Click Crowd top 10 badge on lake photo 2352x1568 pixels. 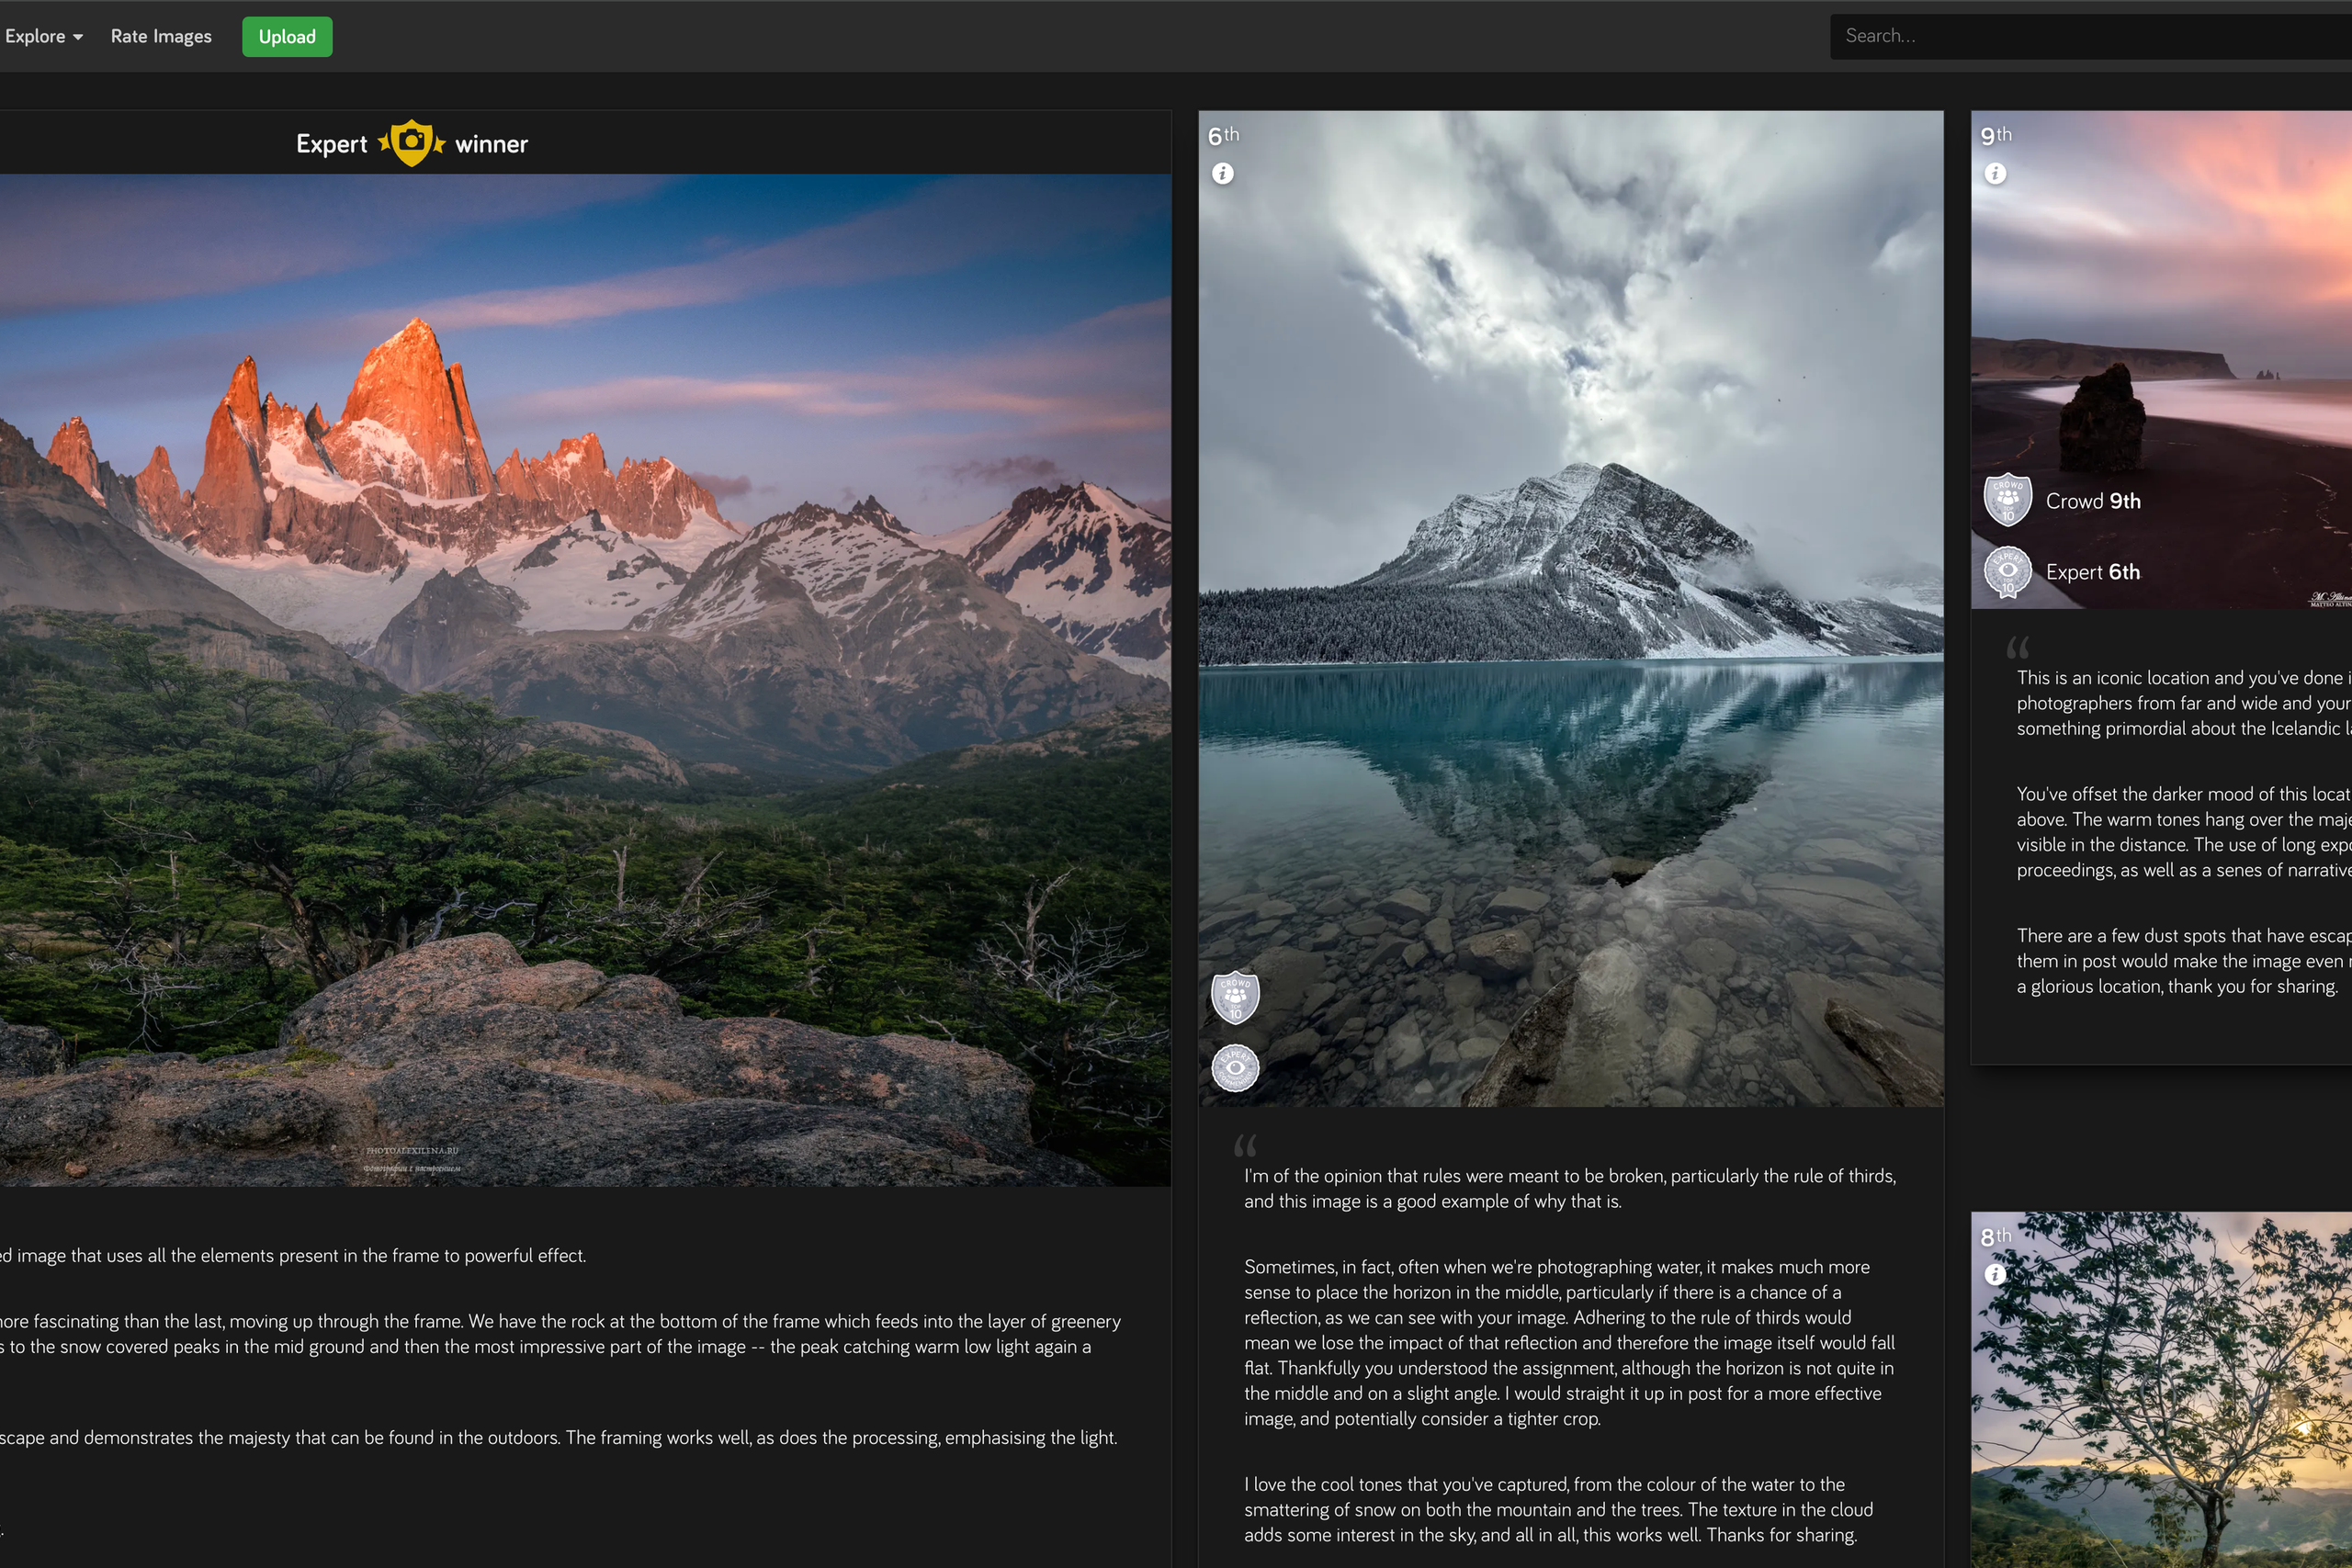1235,997
